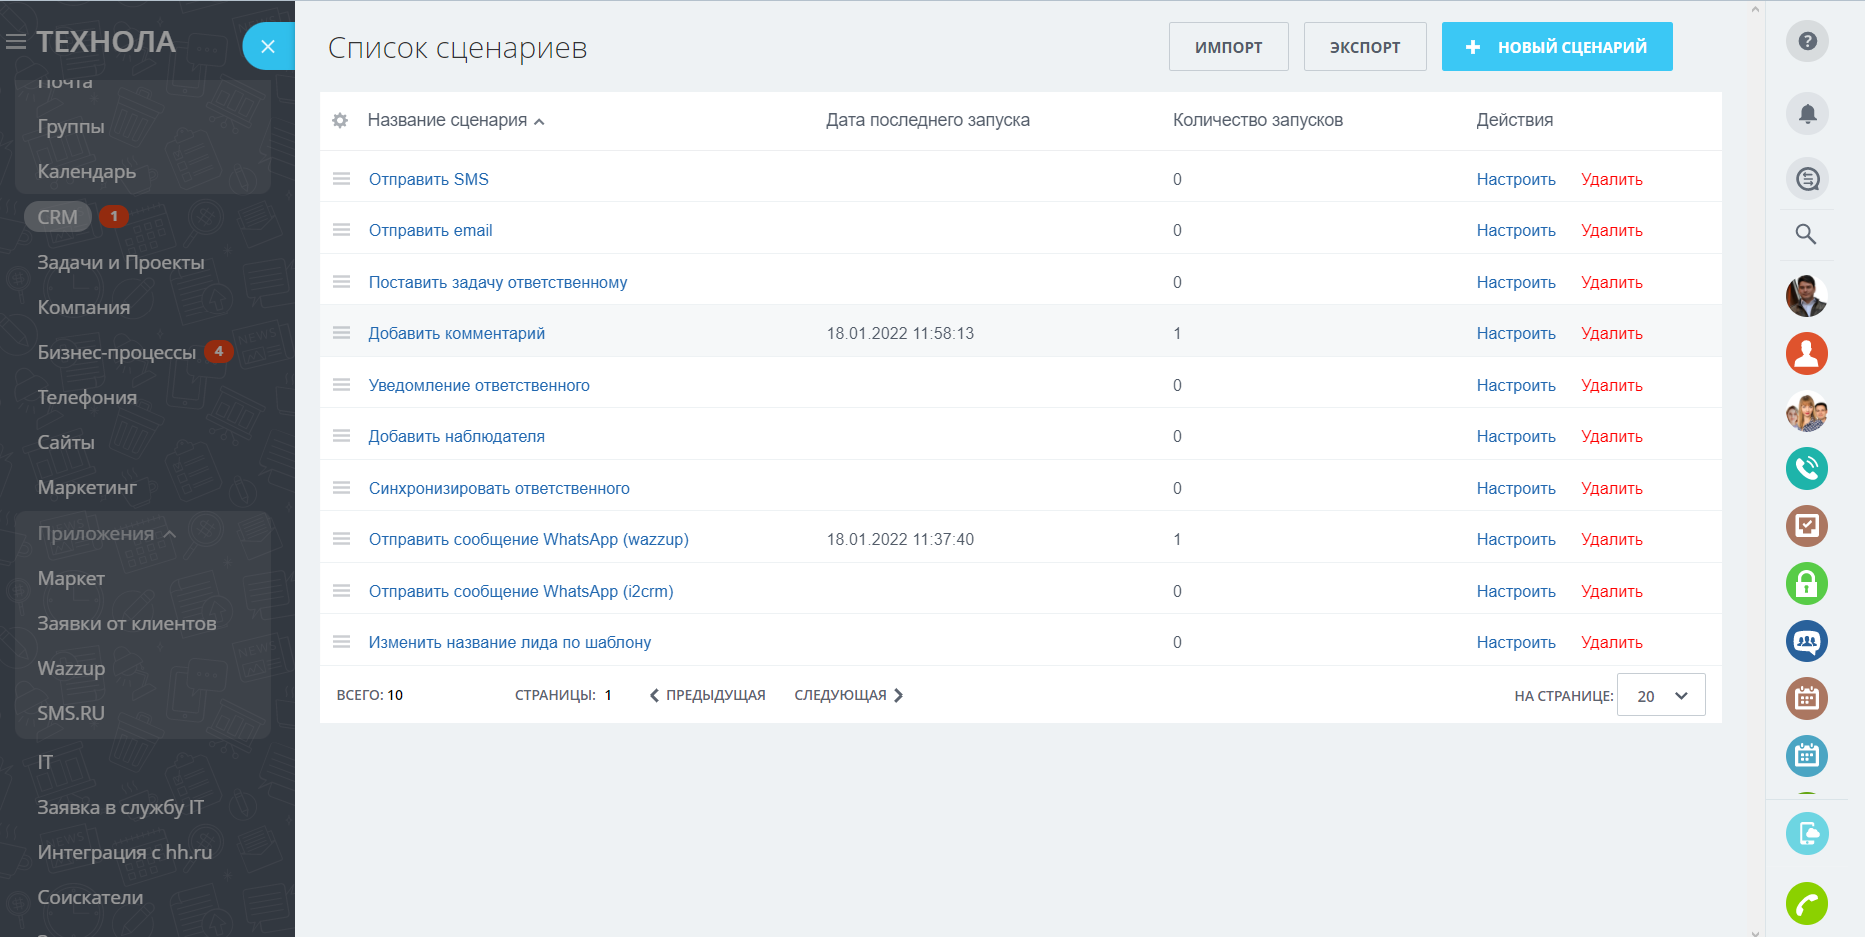Grab drag handle of Отправить SMS row
Screen dimensions: 1865x940
(341, 179)
